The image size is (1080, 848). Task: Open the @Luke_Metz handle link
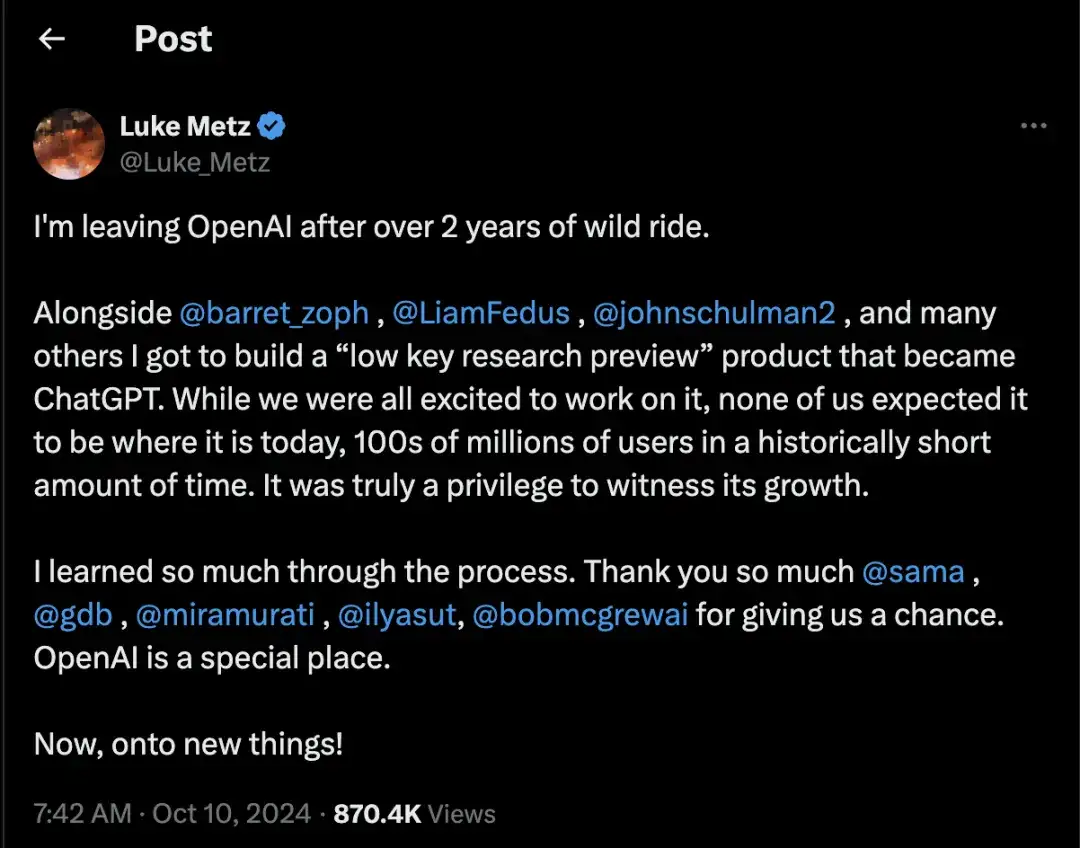click(194, 161)
